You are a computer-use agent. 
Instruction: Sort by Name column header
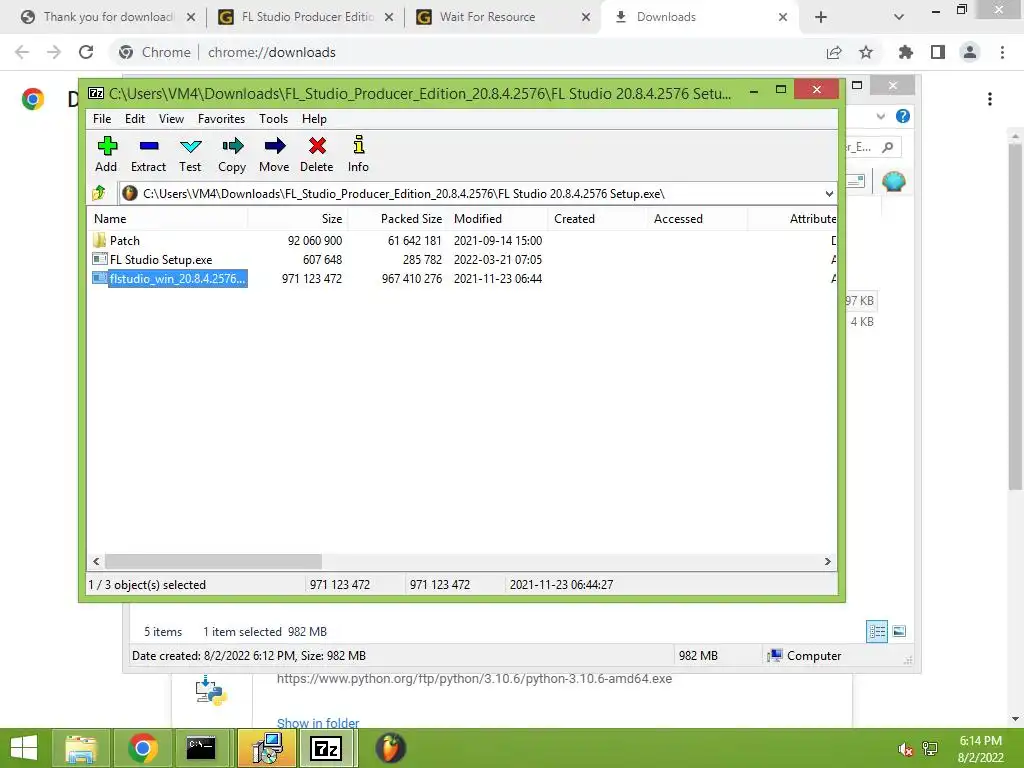[167, 219]
